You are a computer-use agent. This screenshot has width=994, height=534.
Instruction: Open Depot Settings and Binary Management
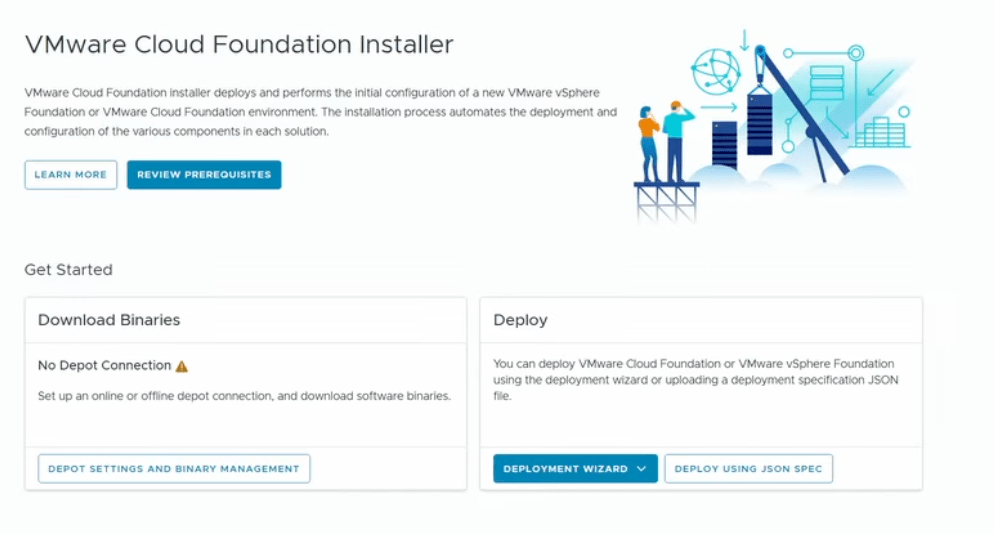coord(174,469)
